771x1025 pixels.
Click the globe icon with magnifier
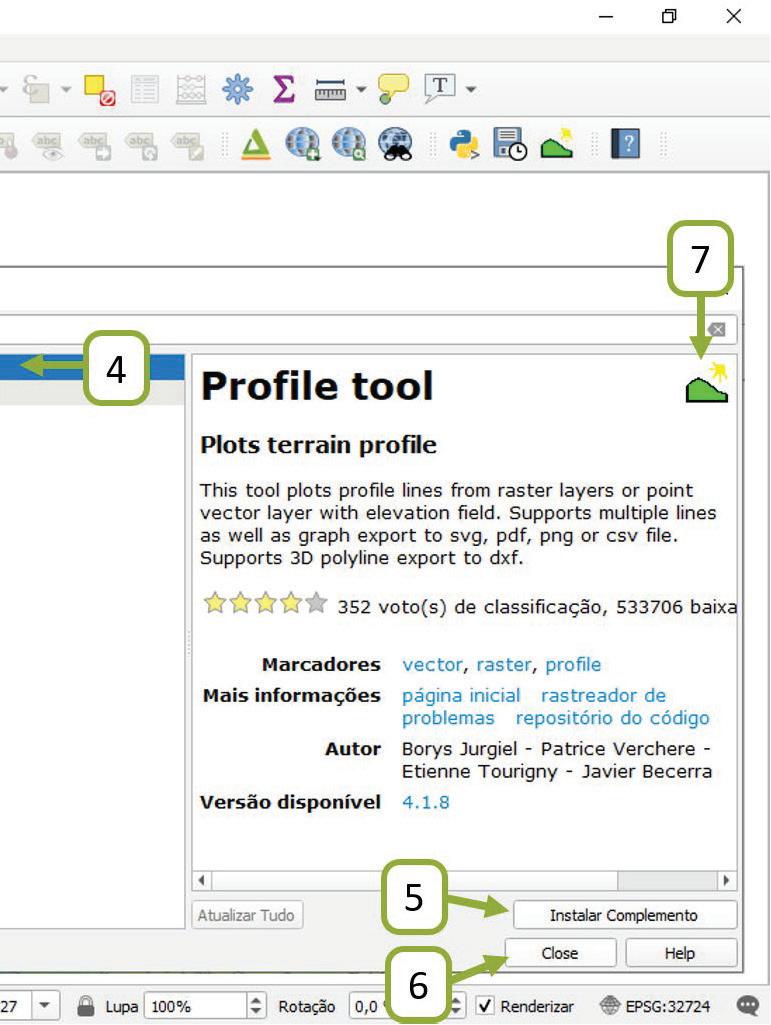[x=349, y=144]
